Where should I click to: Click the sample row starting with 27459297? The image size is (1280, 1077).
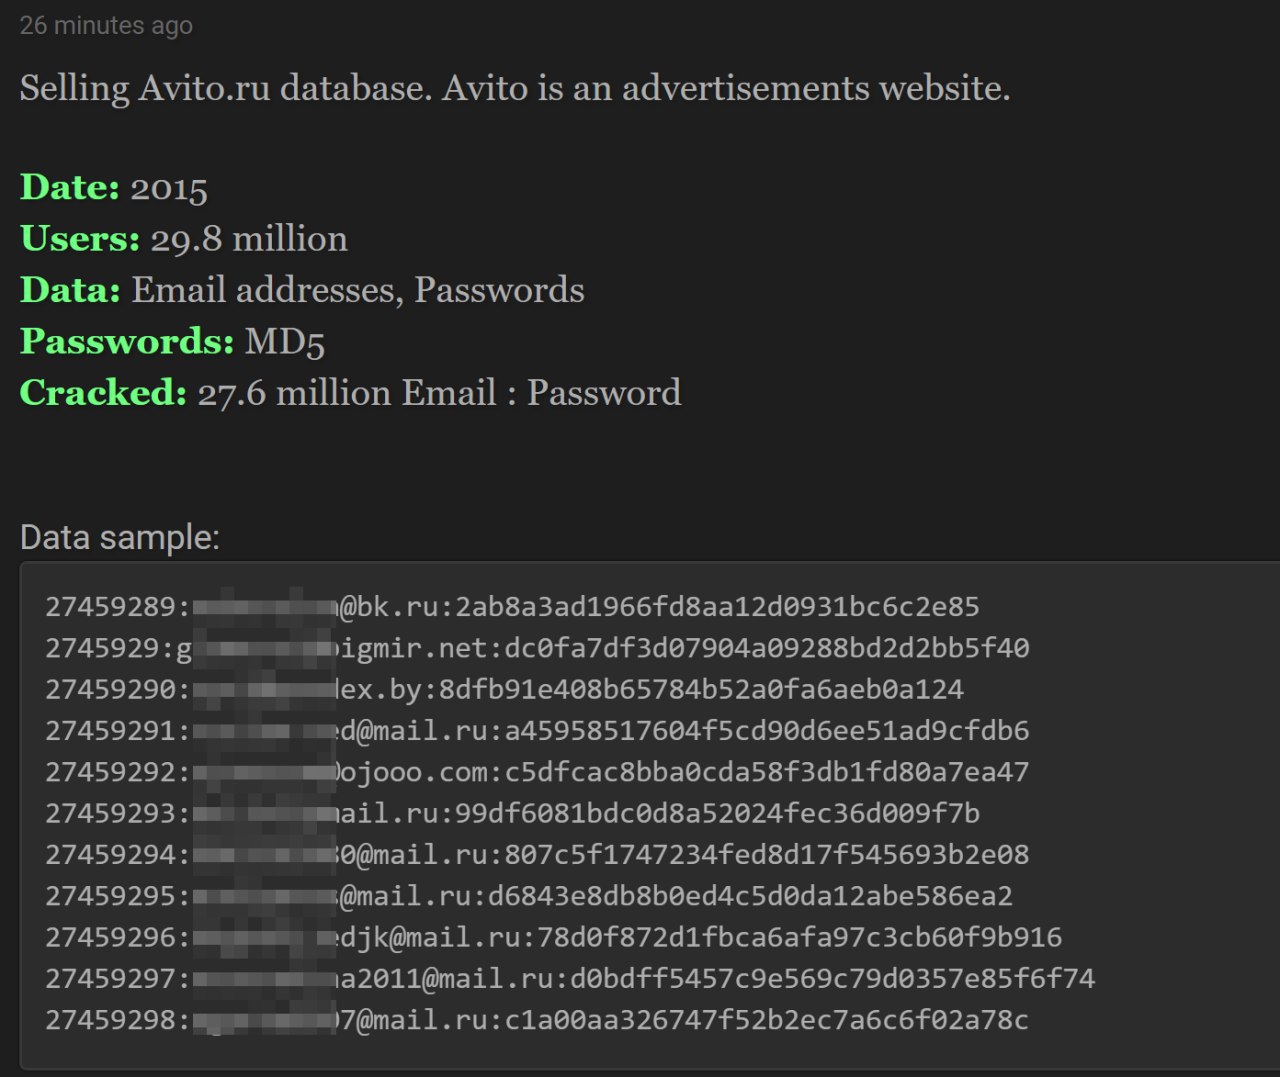pos(570,978)
